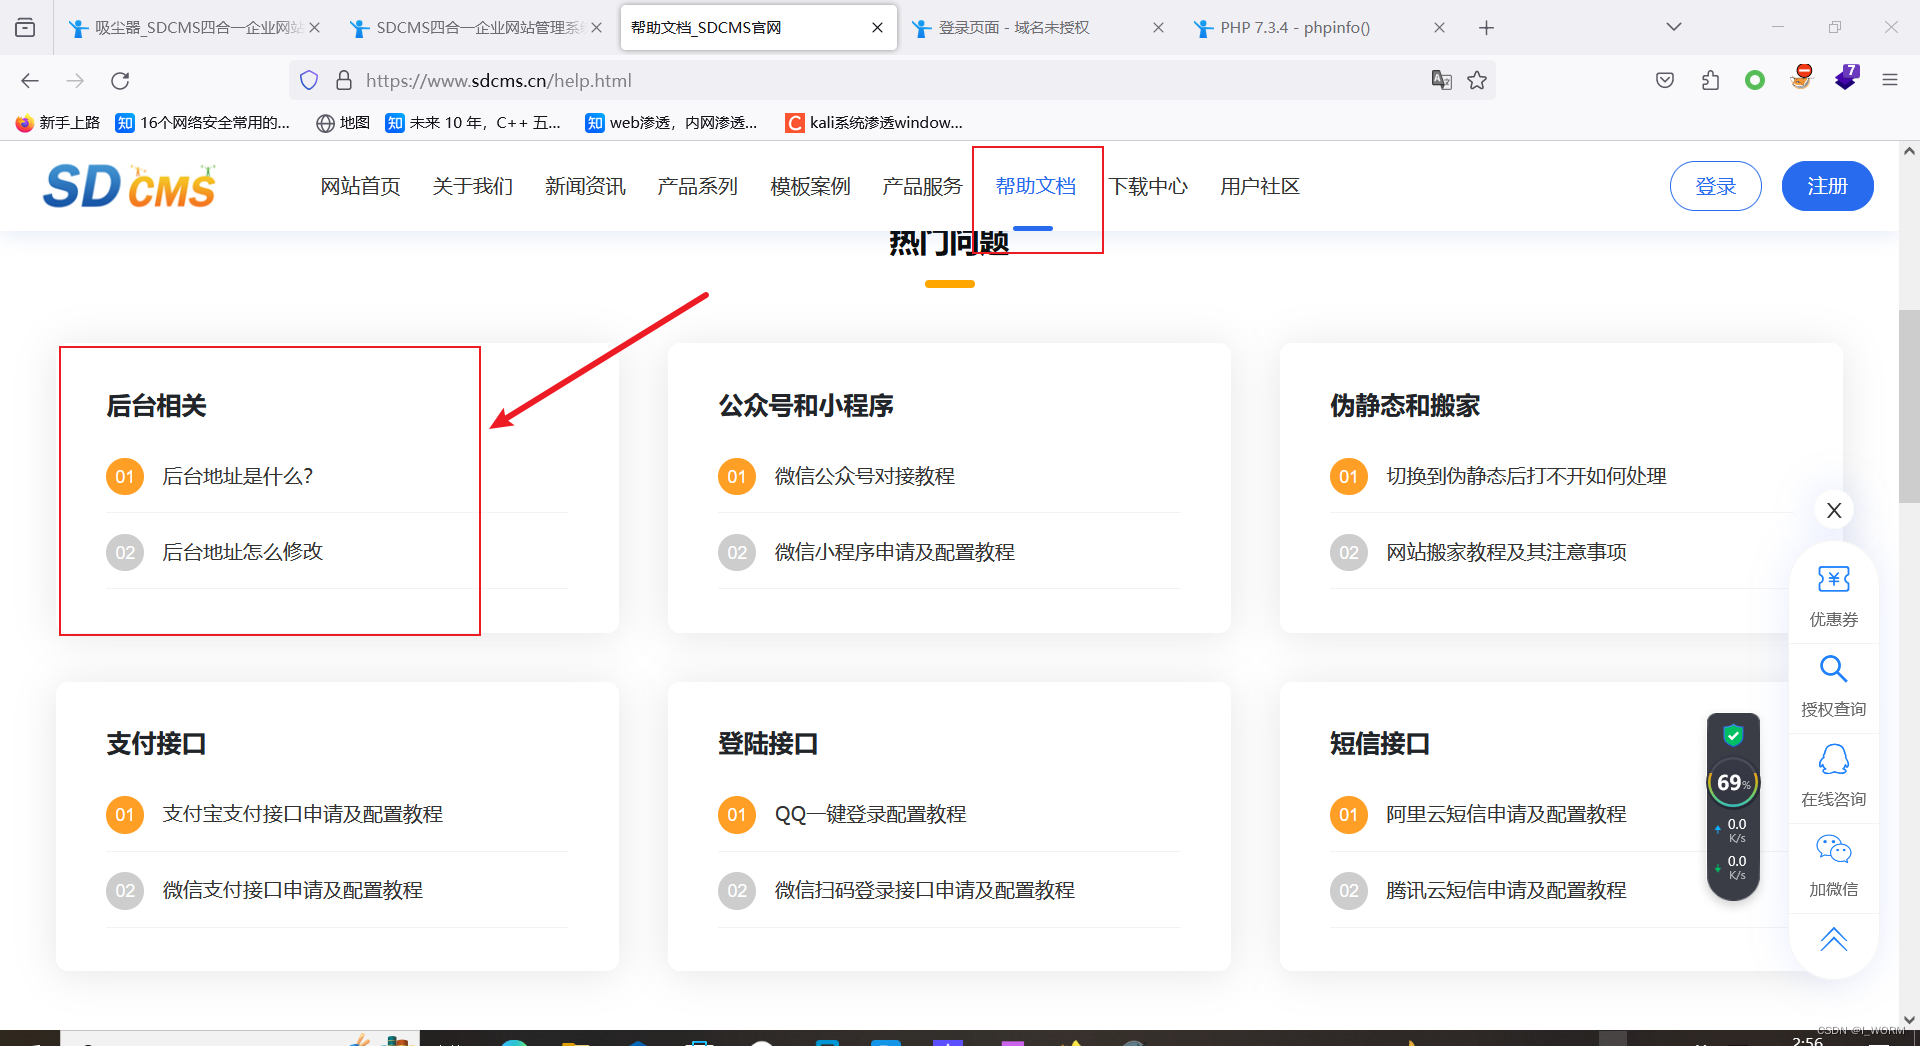Open the 后台地址怎么修改 article
The height and width of the screenshot is (1046, 1920).
point(242,552)
